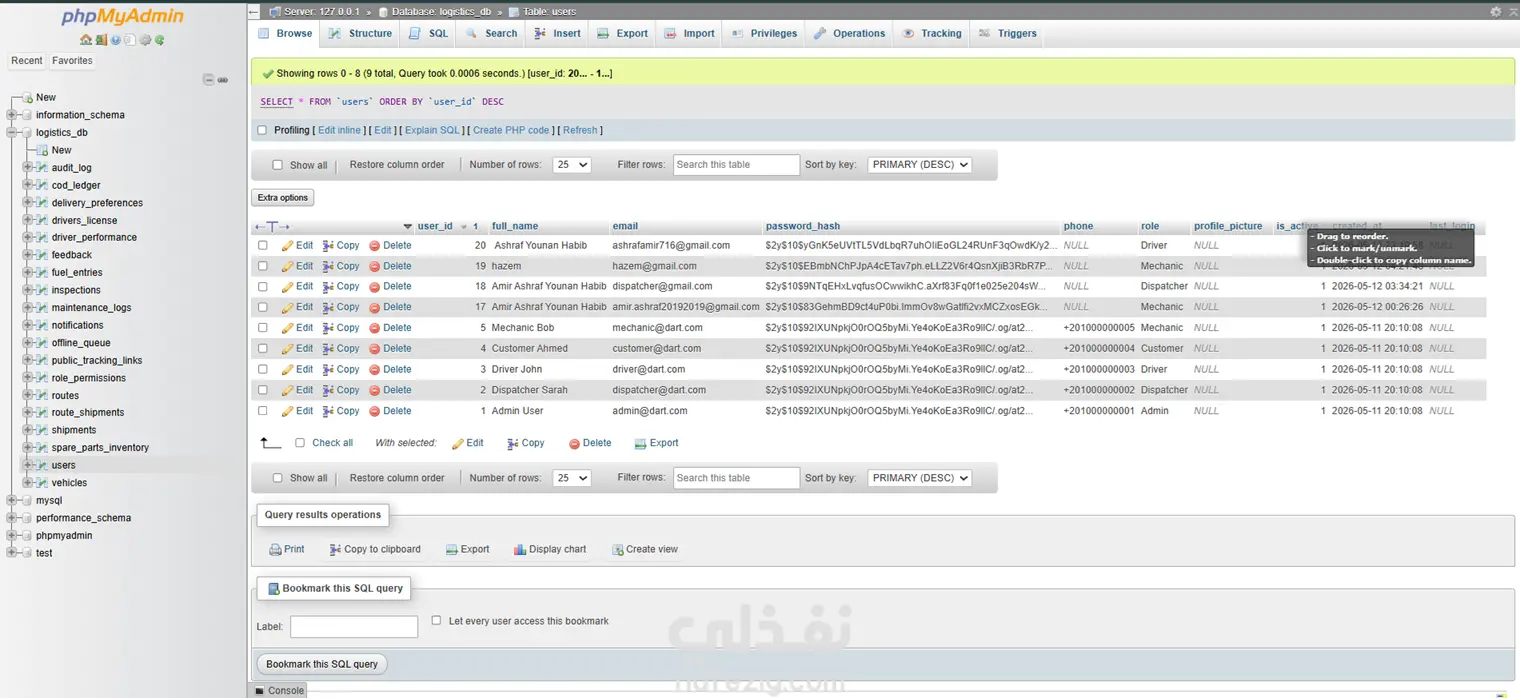Collapse logistics_db database node
1520x698 pixels.
pos(12,133)
